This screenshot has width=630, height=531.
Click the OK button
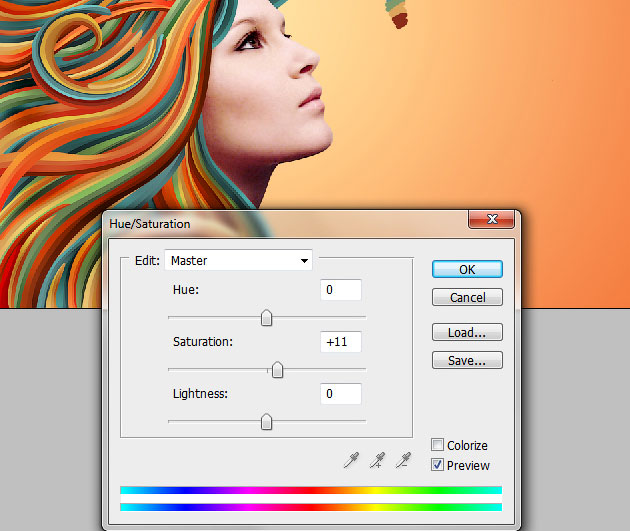(467, 269)
